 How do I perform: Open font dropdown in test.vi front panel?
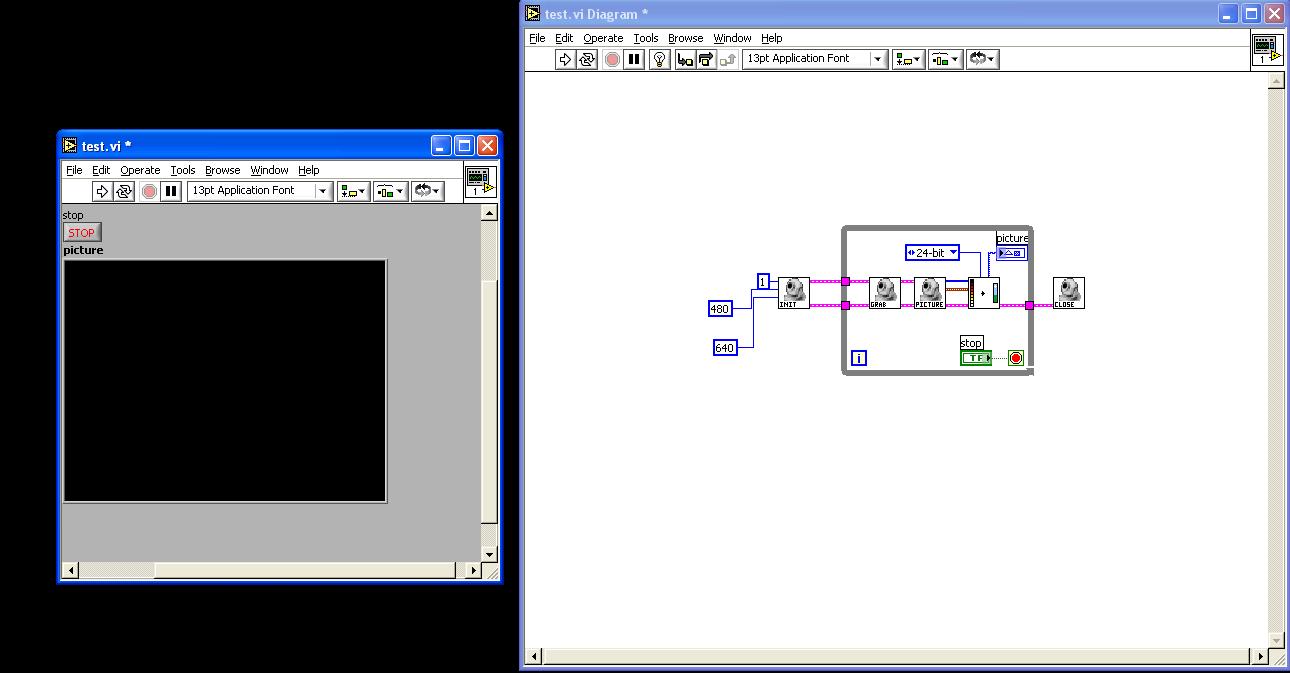[x=260, y=191]
